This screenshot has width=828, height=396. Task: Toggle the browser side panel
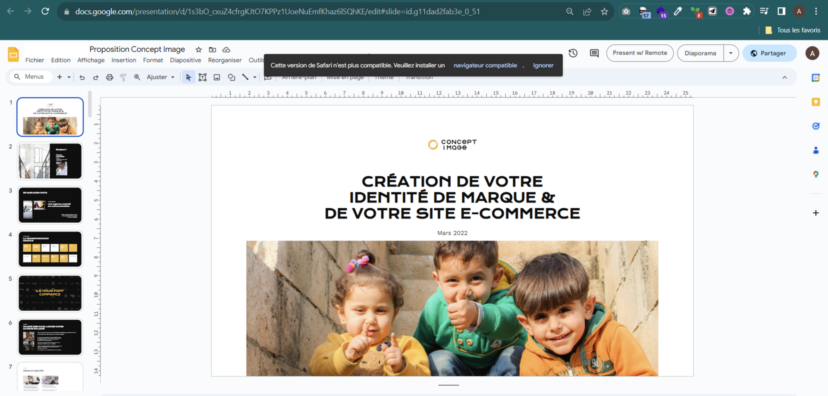tap(782, 11)
